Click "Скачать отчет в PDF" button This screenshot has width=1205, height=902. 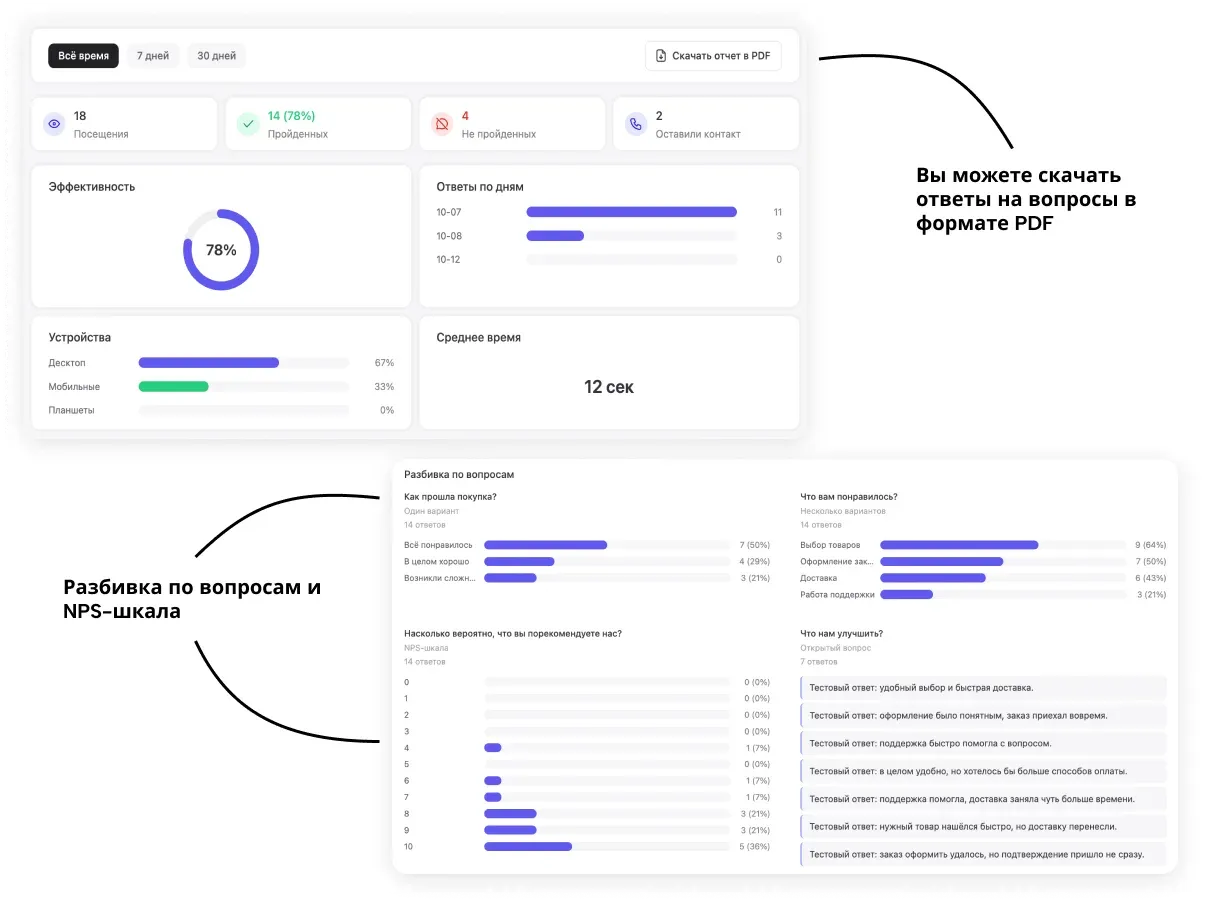click(713, 56)
